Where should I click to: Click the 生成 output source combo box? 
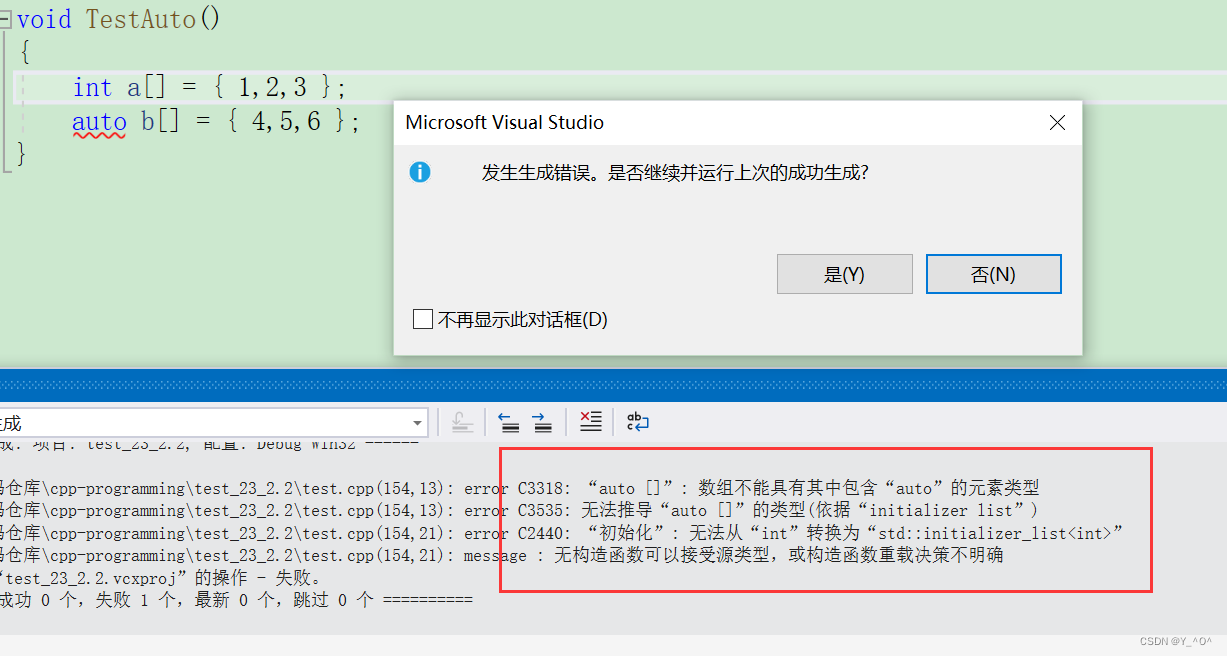pyautogui.click(x=200, y=423)
